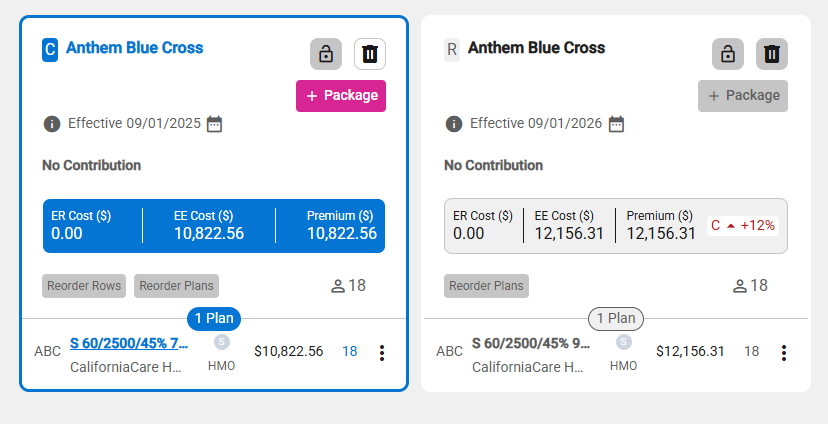Click Reorder Plans on the renewal card

coord(486,286)
